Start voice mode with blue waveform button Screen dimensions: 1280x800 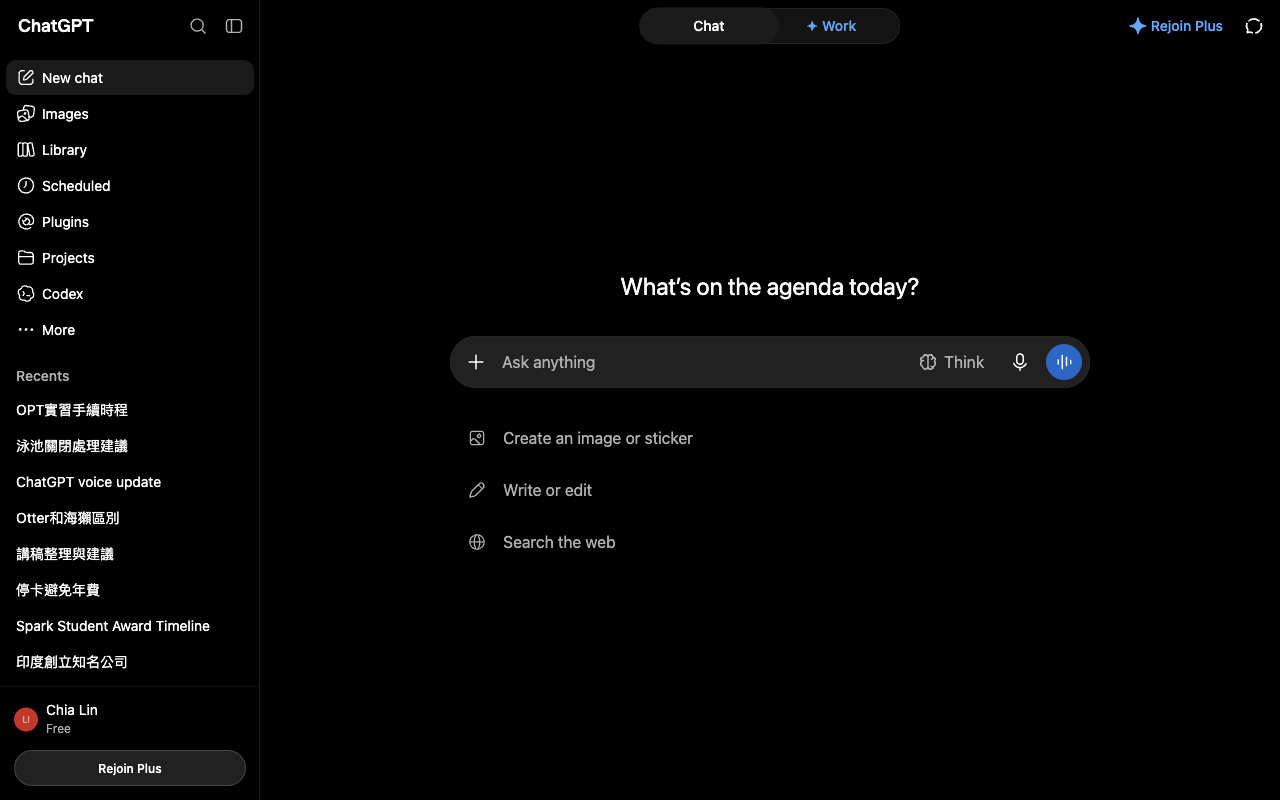[1064, 362]
